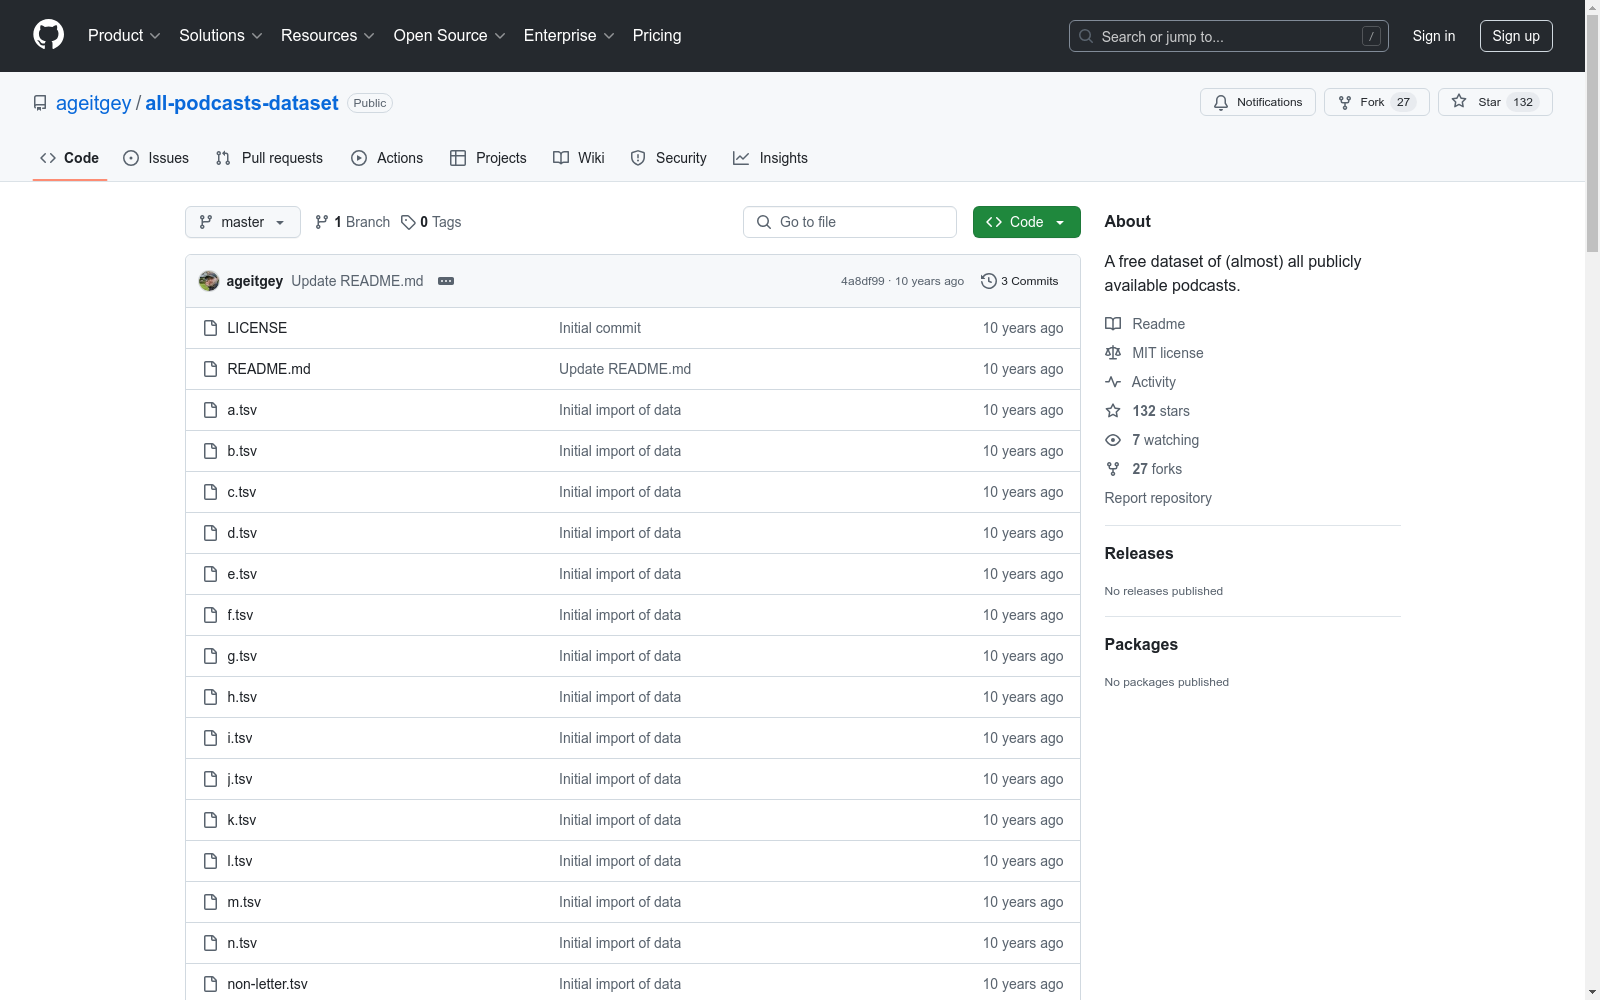Switch to the Code tab
This screenshot has height=1000, width=1600.
(x=70, y=158)
